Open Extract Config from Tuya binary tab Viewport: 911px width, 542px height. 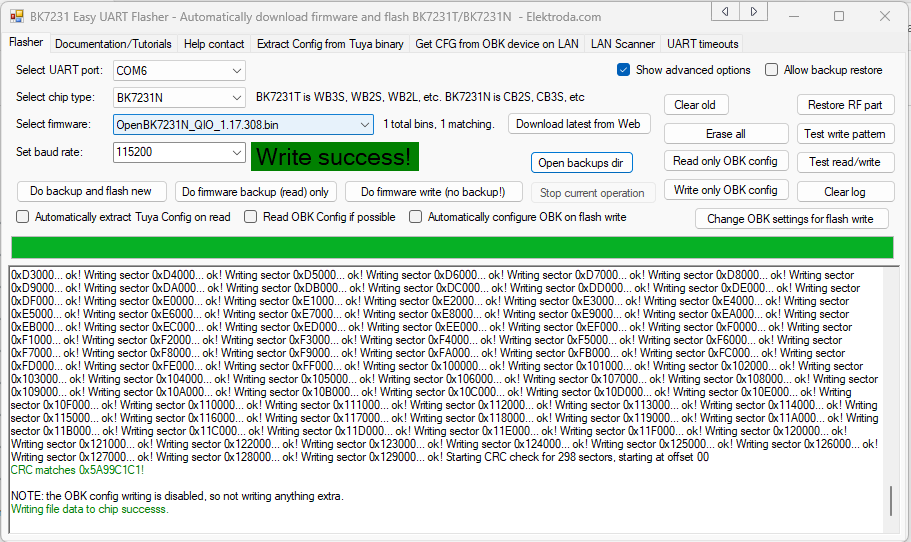(x=330, y=44)
